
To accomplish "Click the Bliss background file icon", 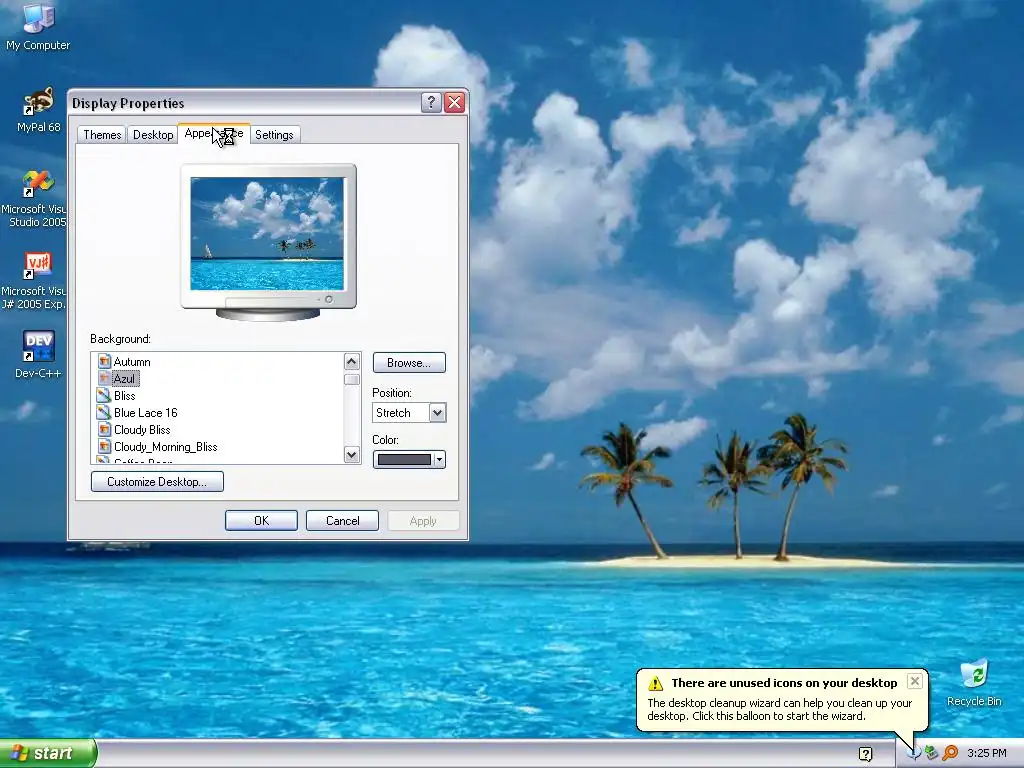I will [x=104, y=395].
